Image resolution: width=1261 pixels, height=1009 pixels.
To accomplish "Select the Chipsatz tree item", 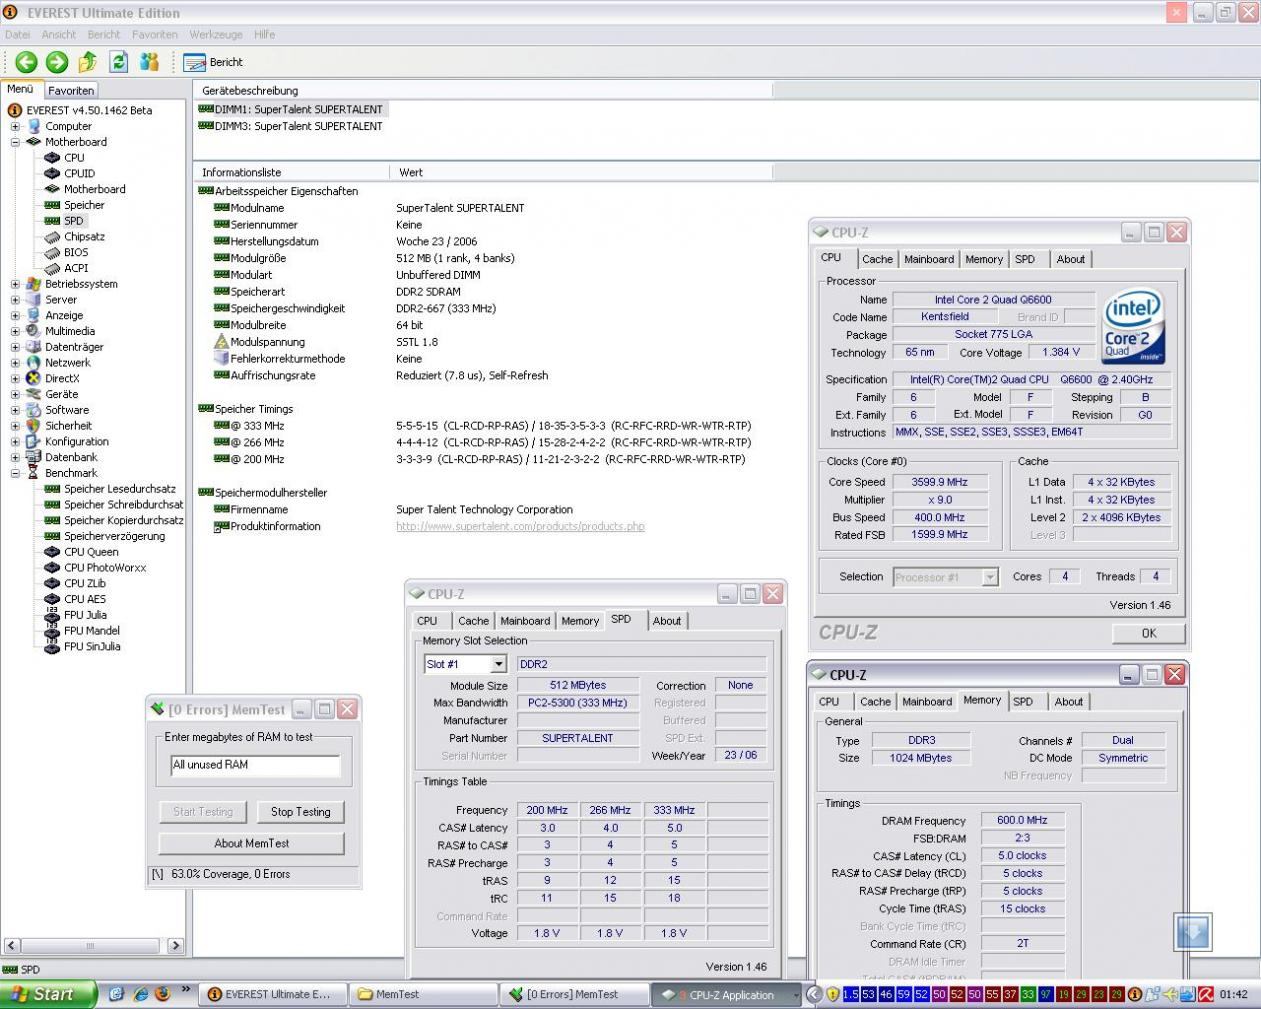I will coord(84,236).
